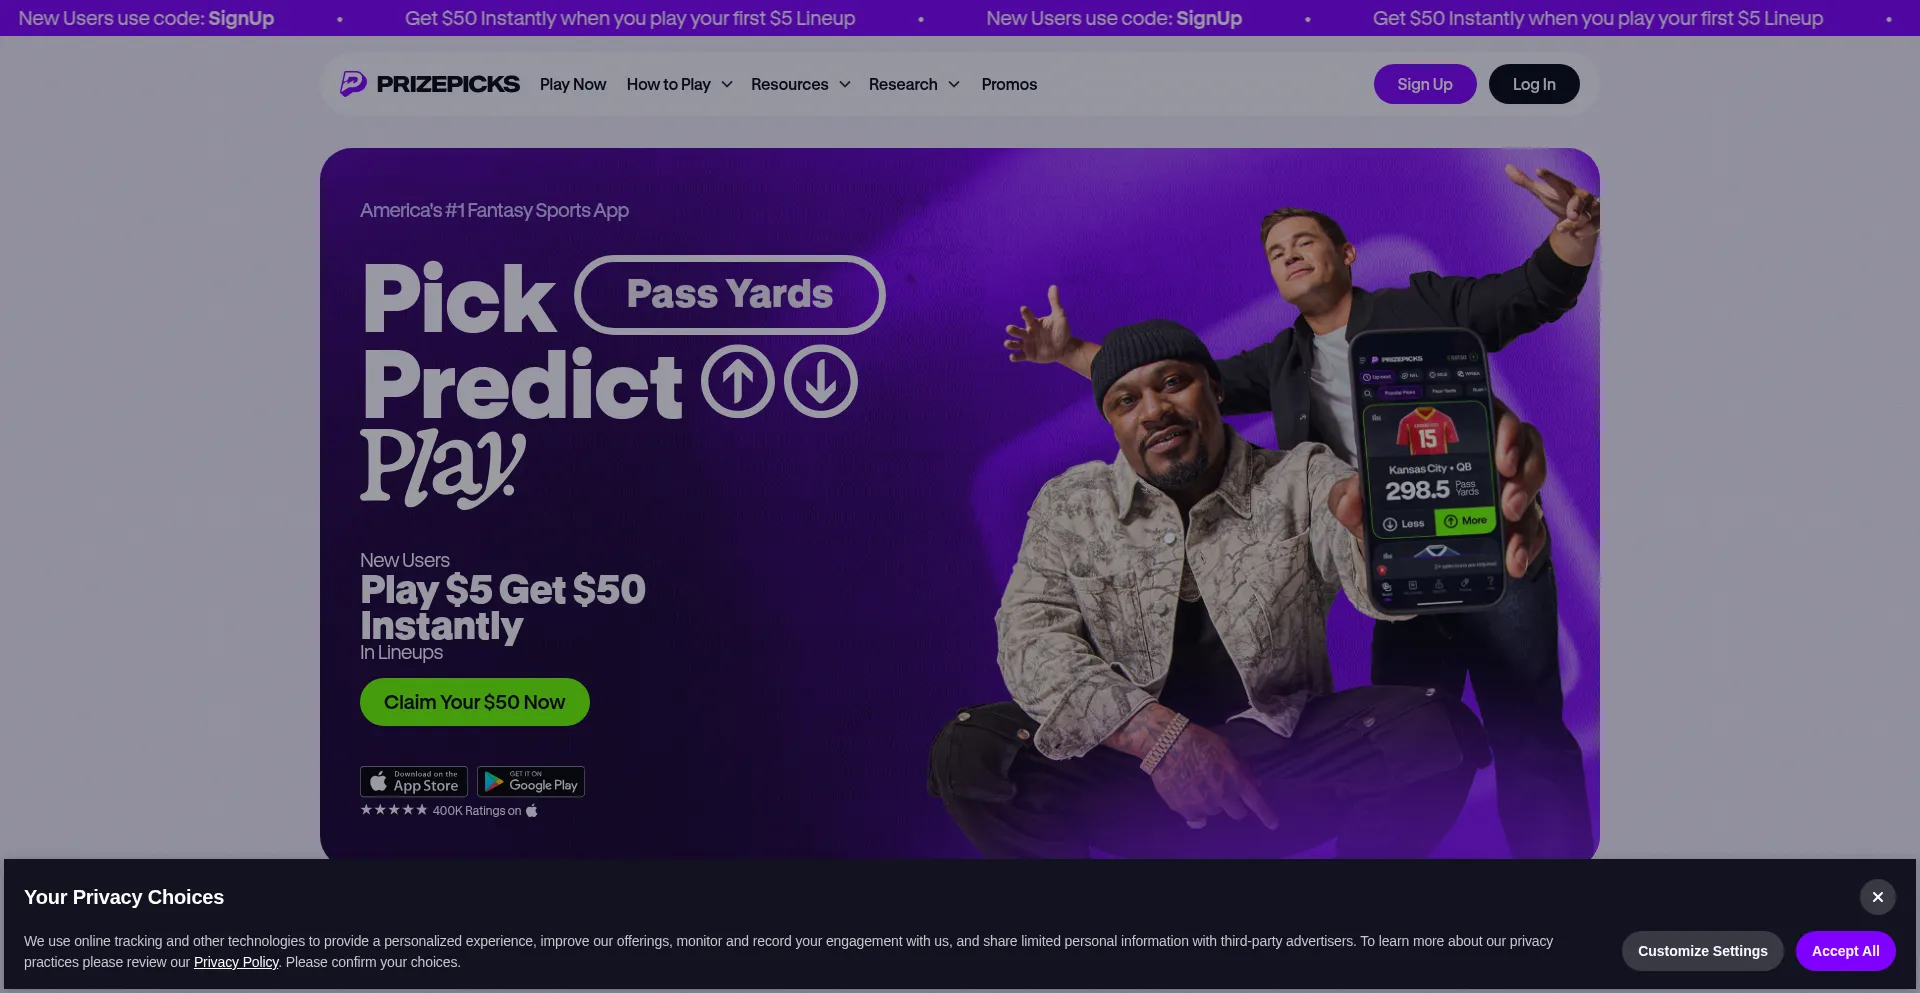
Task: Open the Promos menu item
Action: (1009, 84)
